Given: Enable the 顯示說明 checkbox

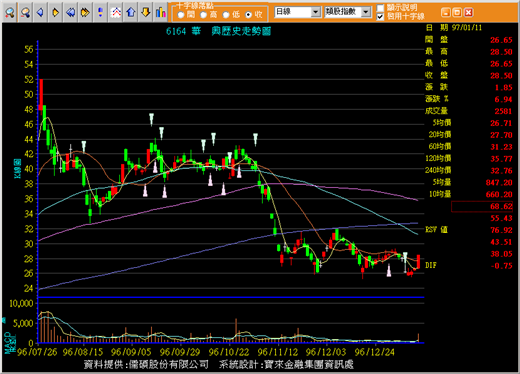Looking at the screenshot, I should pyautogui.click(x=380, y=8).
